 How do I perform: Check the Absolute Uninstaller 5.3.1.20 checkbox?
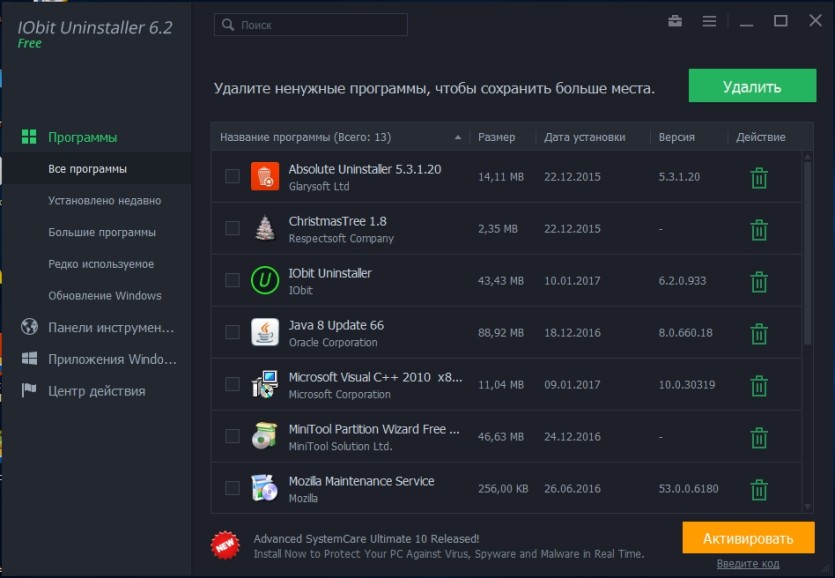click(x=232, y=176)
